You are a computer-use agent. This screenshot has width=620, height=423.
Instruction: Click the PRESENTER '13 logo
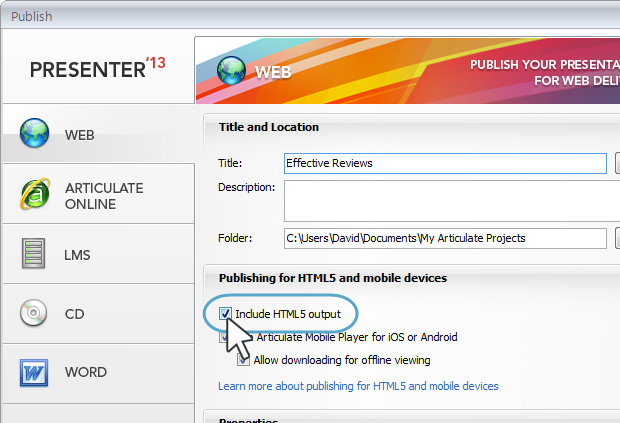pyautogui.click(x=98, y=69)
